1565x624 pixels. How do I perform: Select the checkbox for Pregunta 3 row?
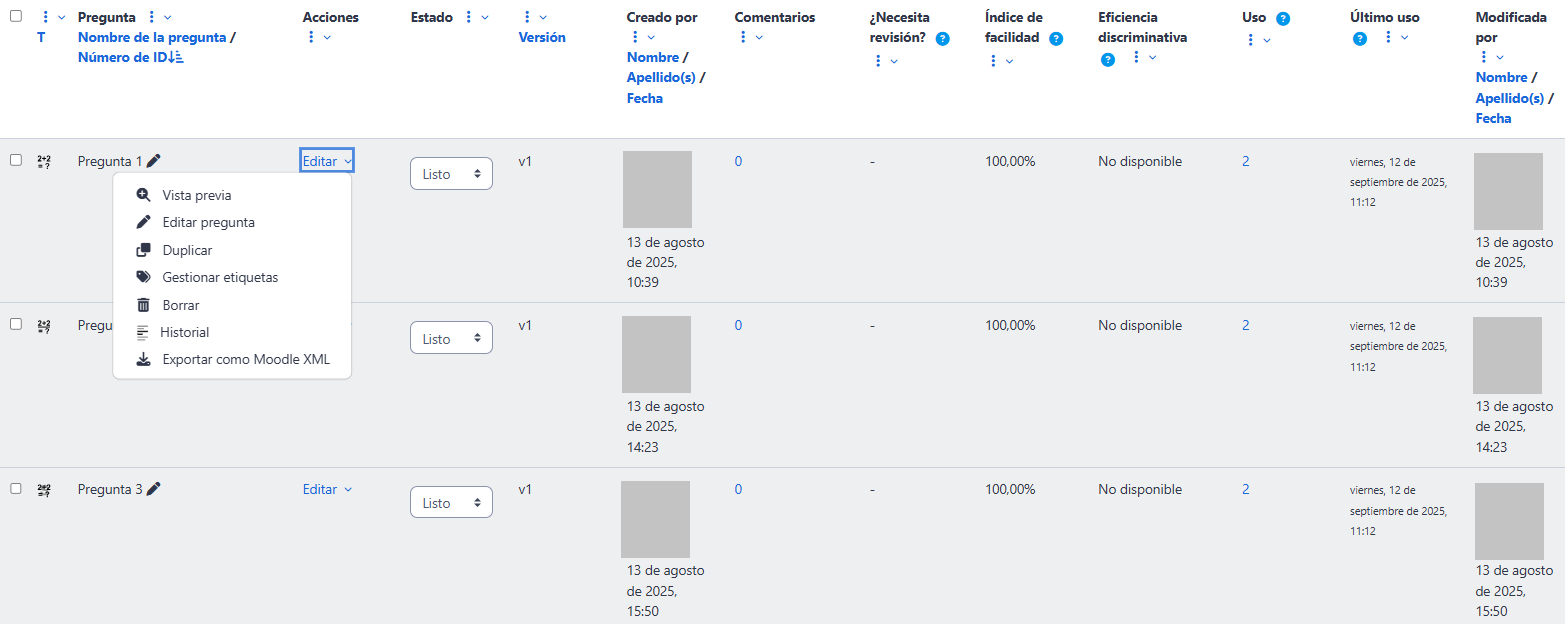[16, 488]
